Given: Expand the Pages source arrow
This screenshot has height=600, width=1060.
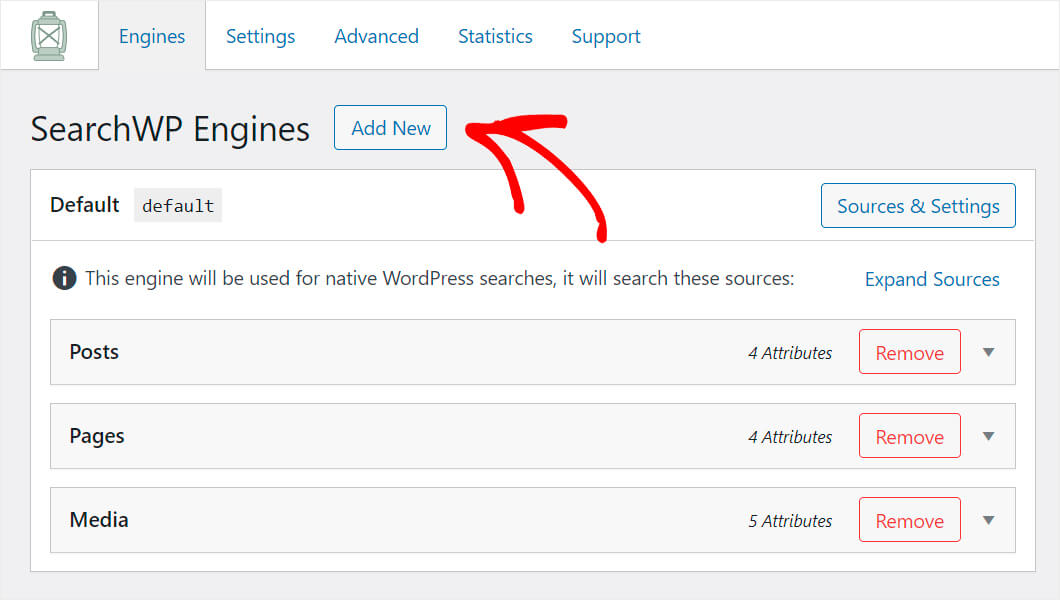Looking at the screenshot, I should [x=988, y=436].
